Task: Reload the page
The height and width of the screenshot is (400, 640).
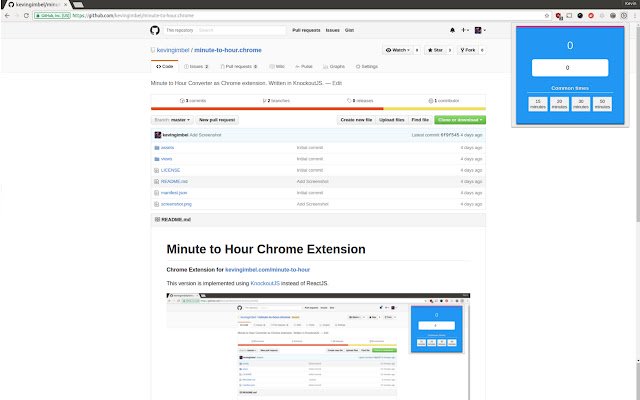Action: pyautogui.click(x=26, y=16)
